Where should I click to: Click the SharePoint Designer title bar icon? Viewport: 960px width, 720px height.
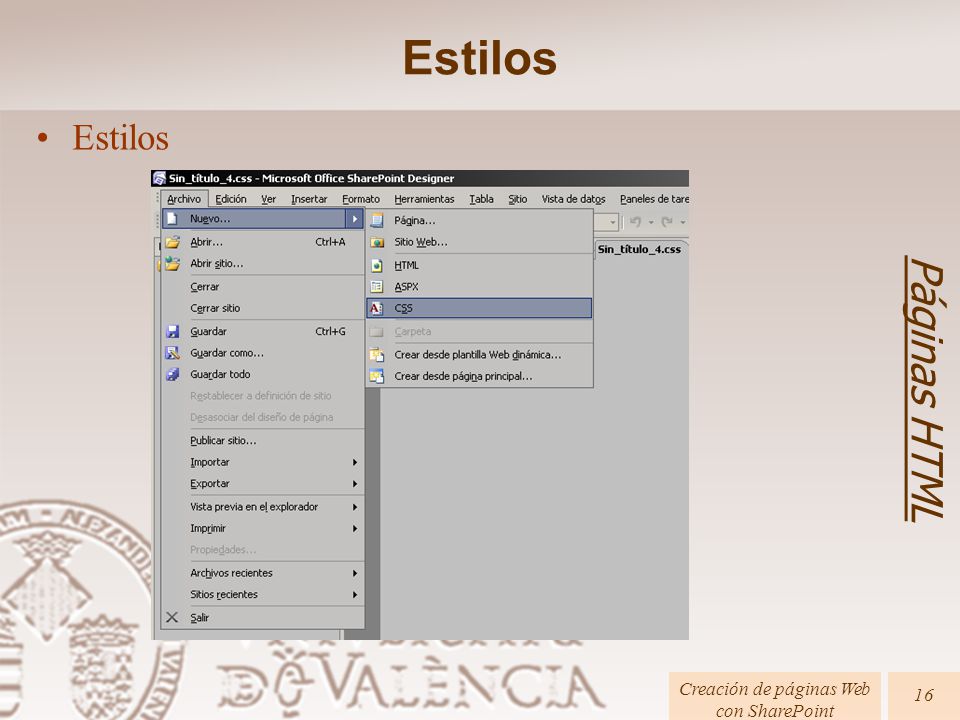click(x=159, y=178)
